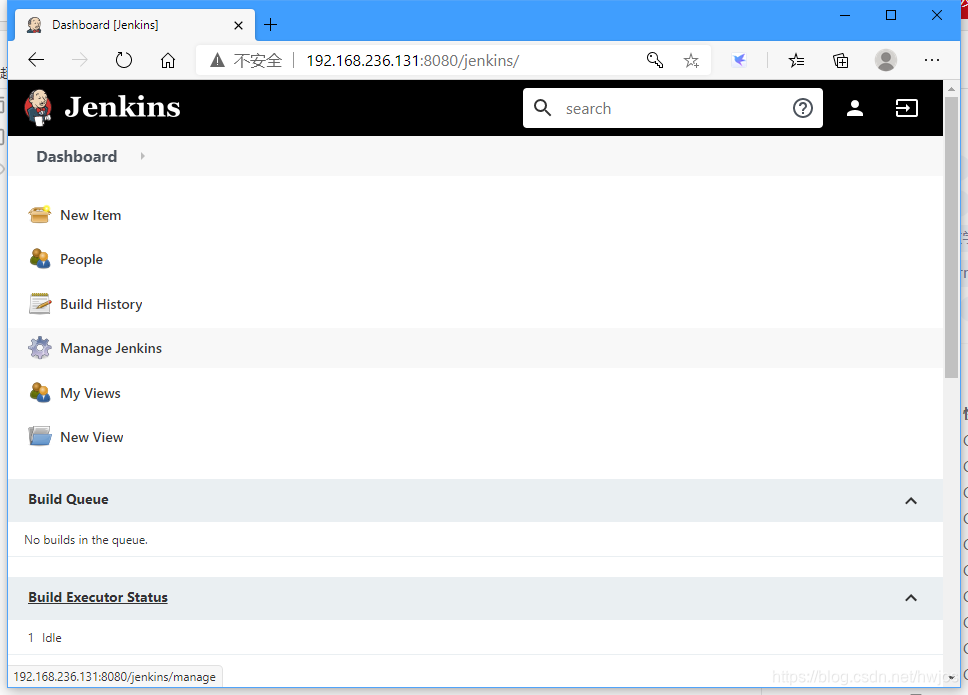Reload the page with refresh icon
The width and height of the screenshot is (968, 695).
123,60
